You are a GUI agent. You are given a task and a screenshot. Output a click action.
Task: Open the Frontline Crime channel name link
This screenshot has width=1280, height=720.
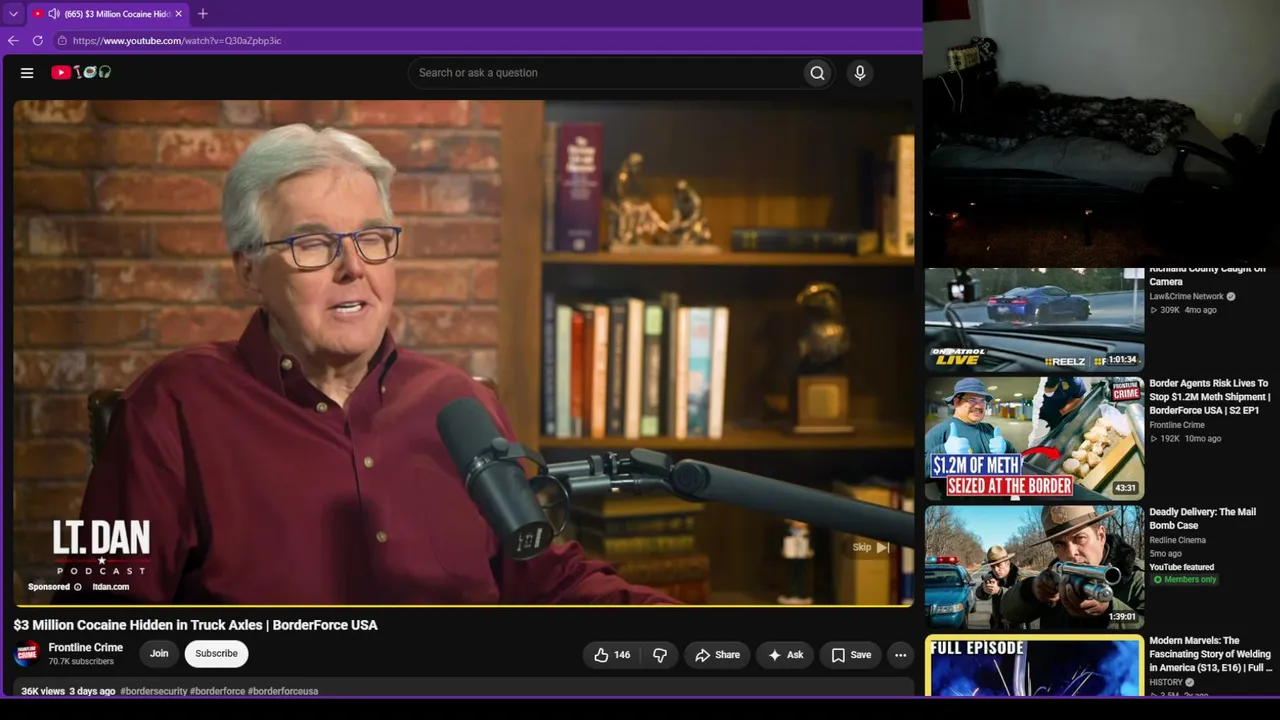(86, 647)
